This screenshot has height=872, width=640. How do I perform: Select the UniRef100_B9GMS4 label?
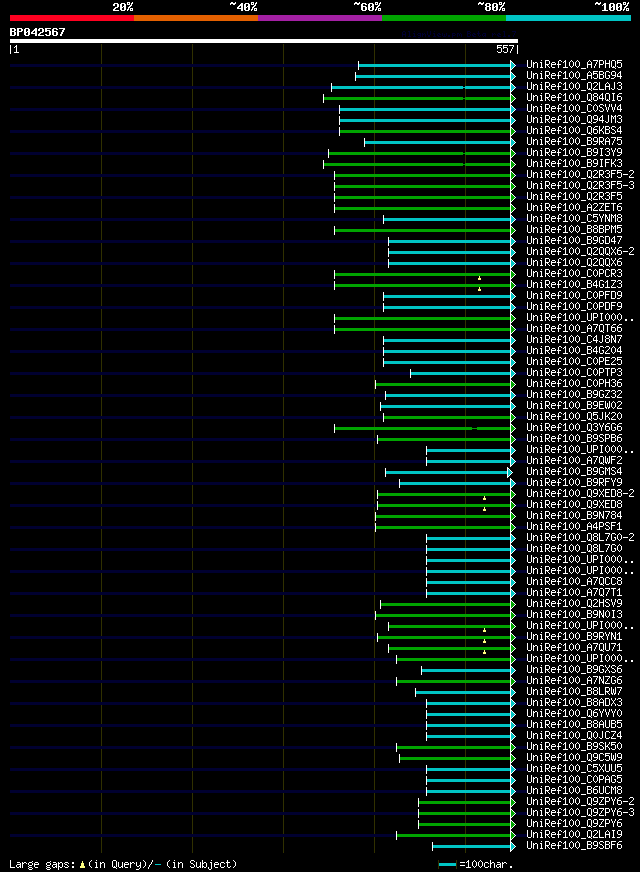coord(574,472)
